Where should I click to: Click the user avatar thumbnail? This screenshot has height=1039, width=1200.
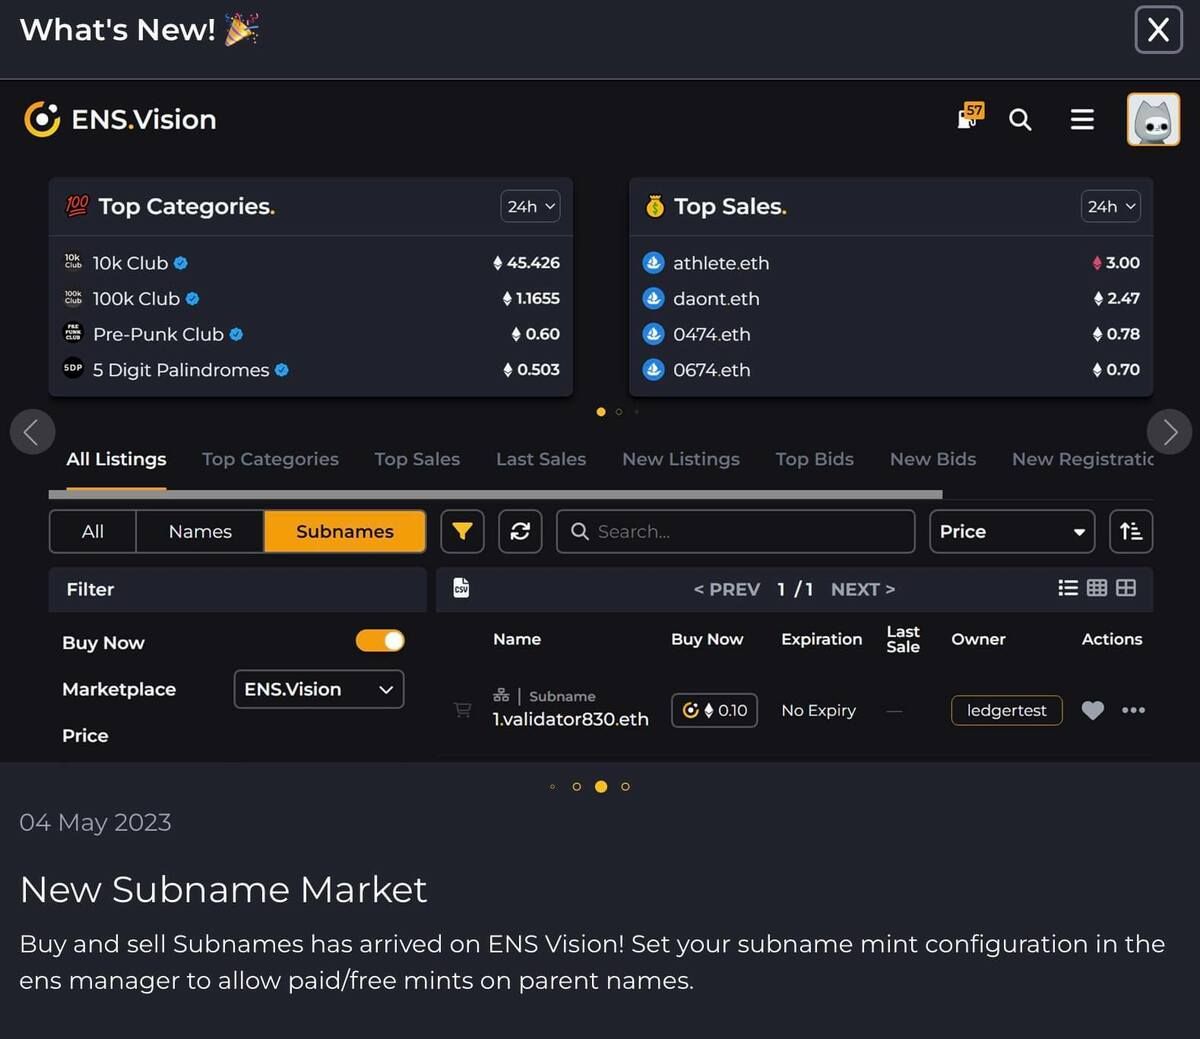1153,119
